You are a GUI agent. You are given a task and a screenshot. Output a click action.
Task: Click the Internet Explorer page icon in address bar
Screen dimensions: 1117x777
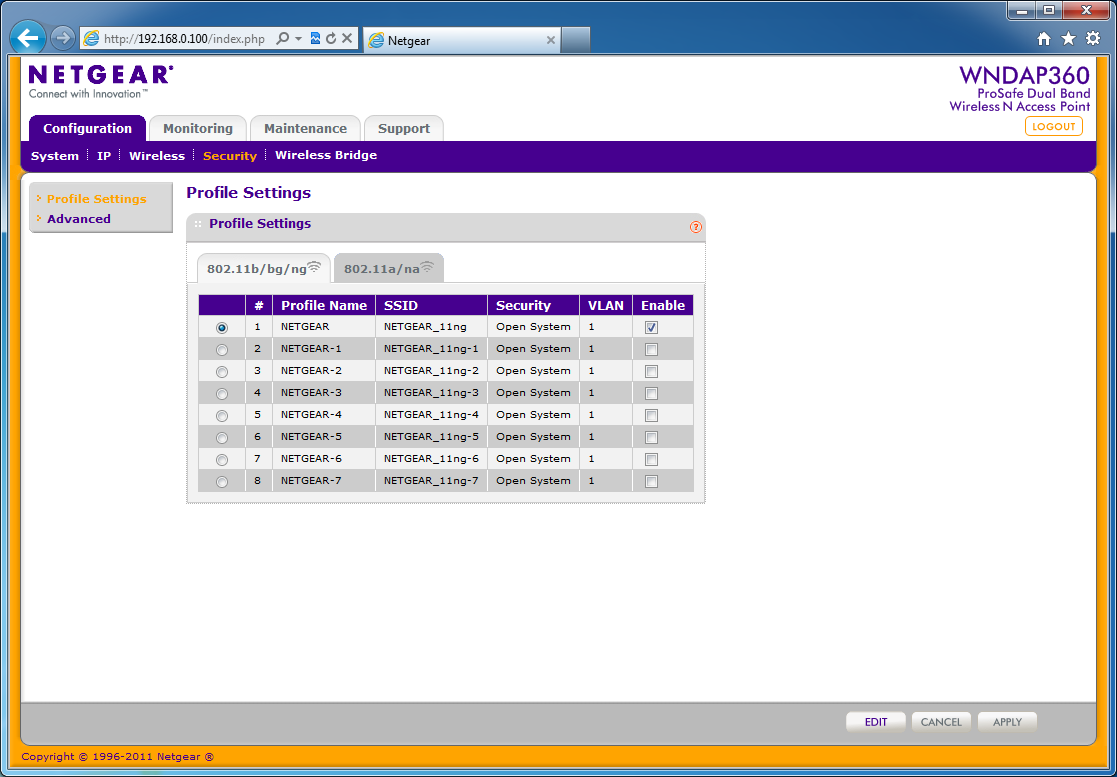point(91,38)
